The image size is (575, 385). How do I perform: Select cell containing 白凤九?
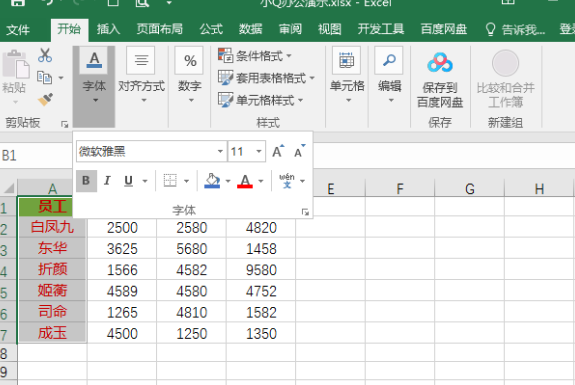point(52,227)
